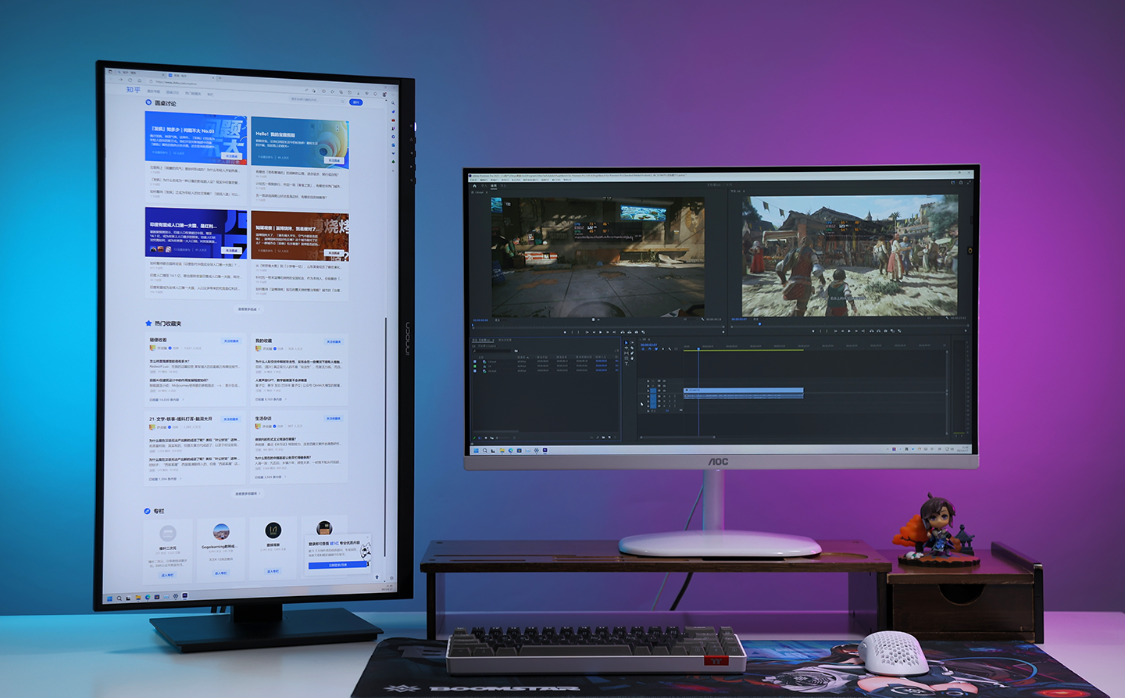Image resolution: width=1125 pixels, height=698 pixels.
Task: Open Project panel sort icons menu
Action: pyautogui.click(x=514, y=438)
